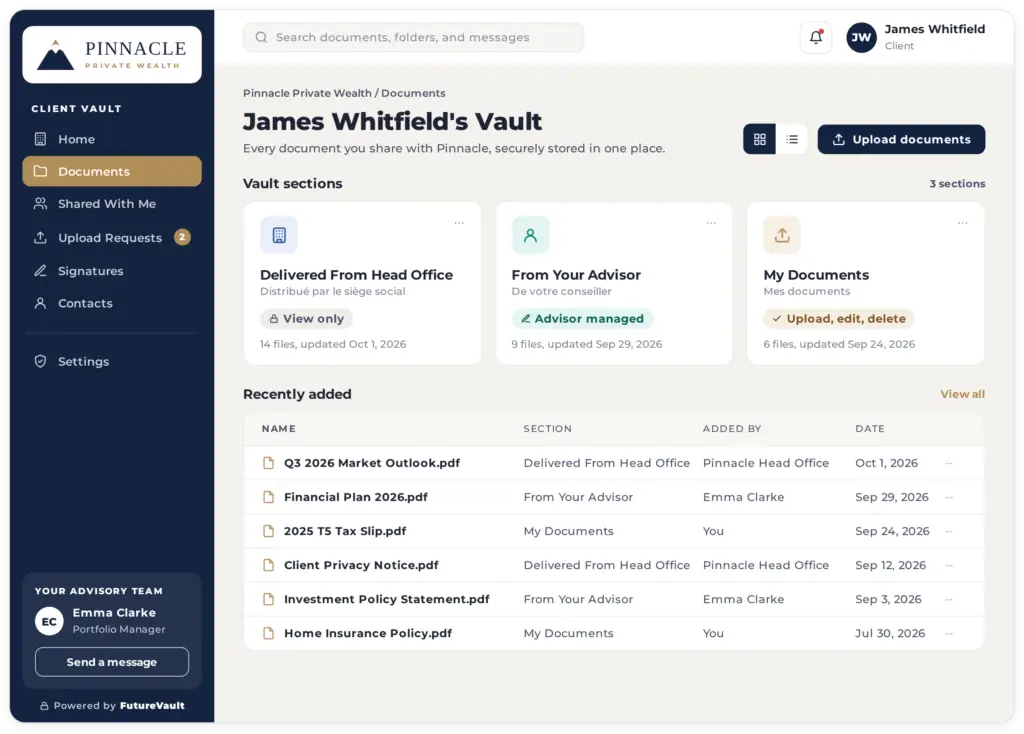Click View all for recently added
Viewport: 1024px width, 734px height.
[962, 394]
